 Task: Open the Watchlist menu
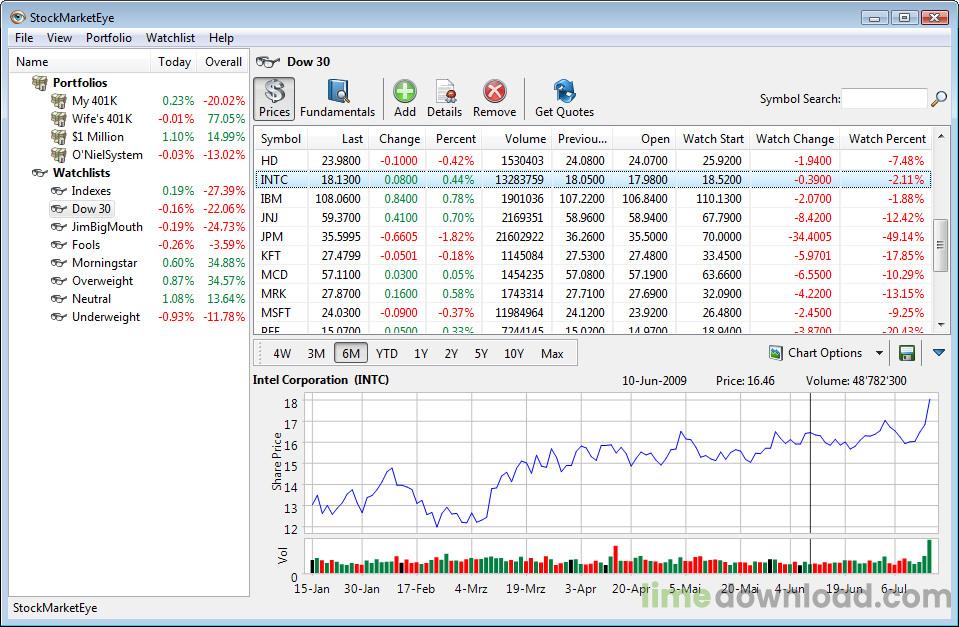tap(170, 37)
